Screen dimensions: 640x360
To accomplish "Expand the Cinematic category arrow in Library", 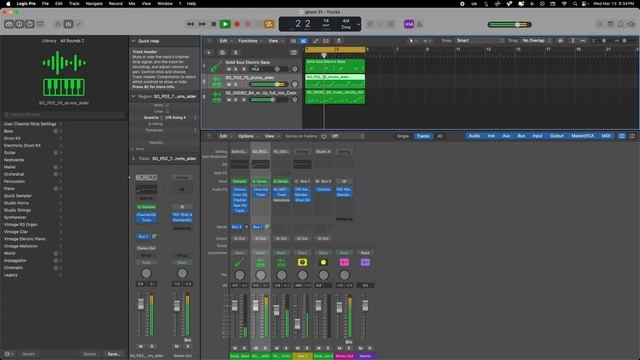I will click(61, 268).
